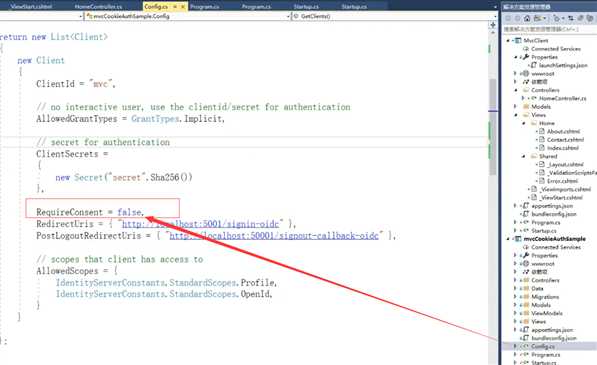Select Config.cs in Solution Explorer
Screen dimensions: 597x365
[x=543, y=346]
